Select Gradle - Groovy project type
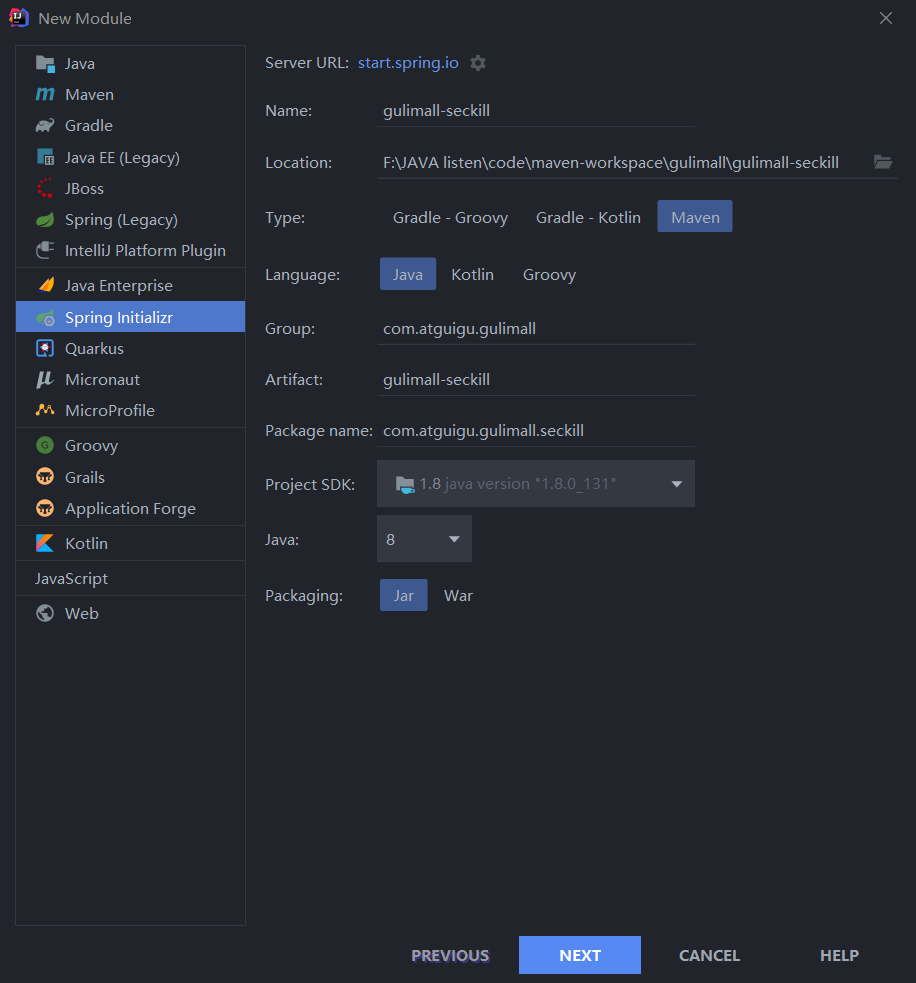The image size is (916, 983). coord(450,217)
